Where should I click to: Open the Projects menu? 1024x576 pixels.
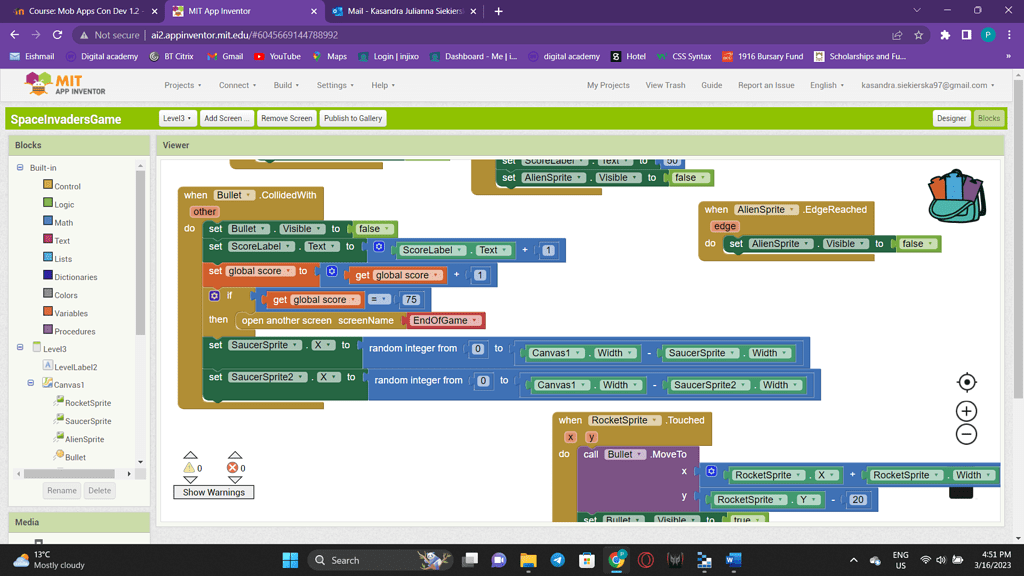pyautogui.click(x=182, y=85)
